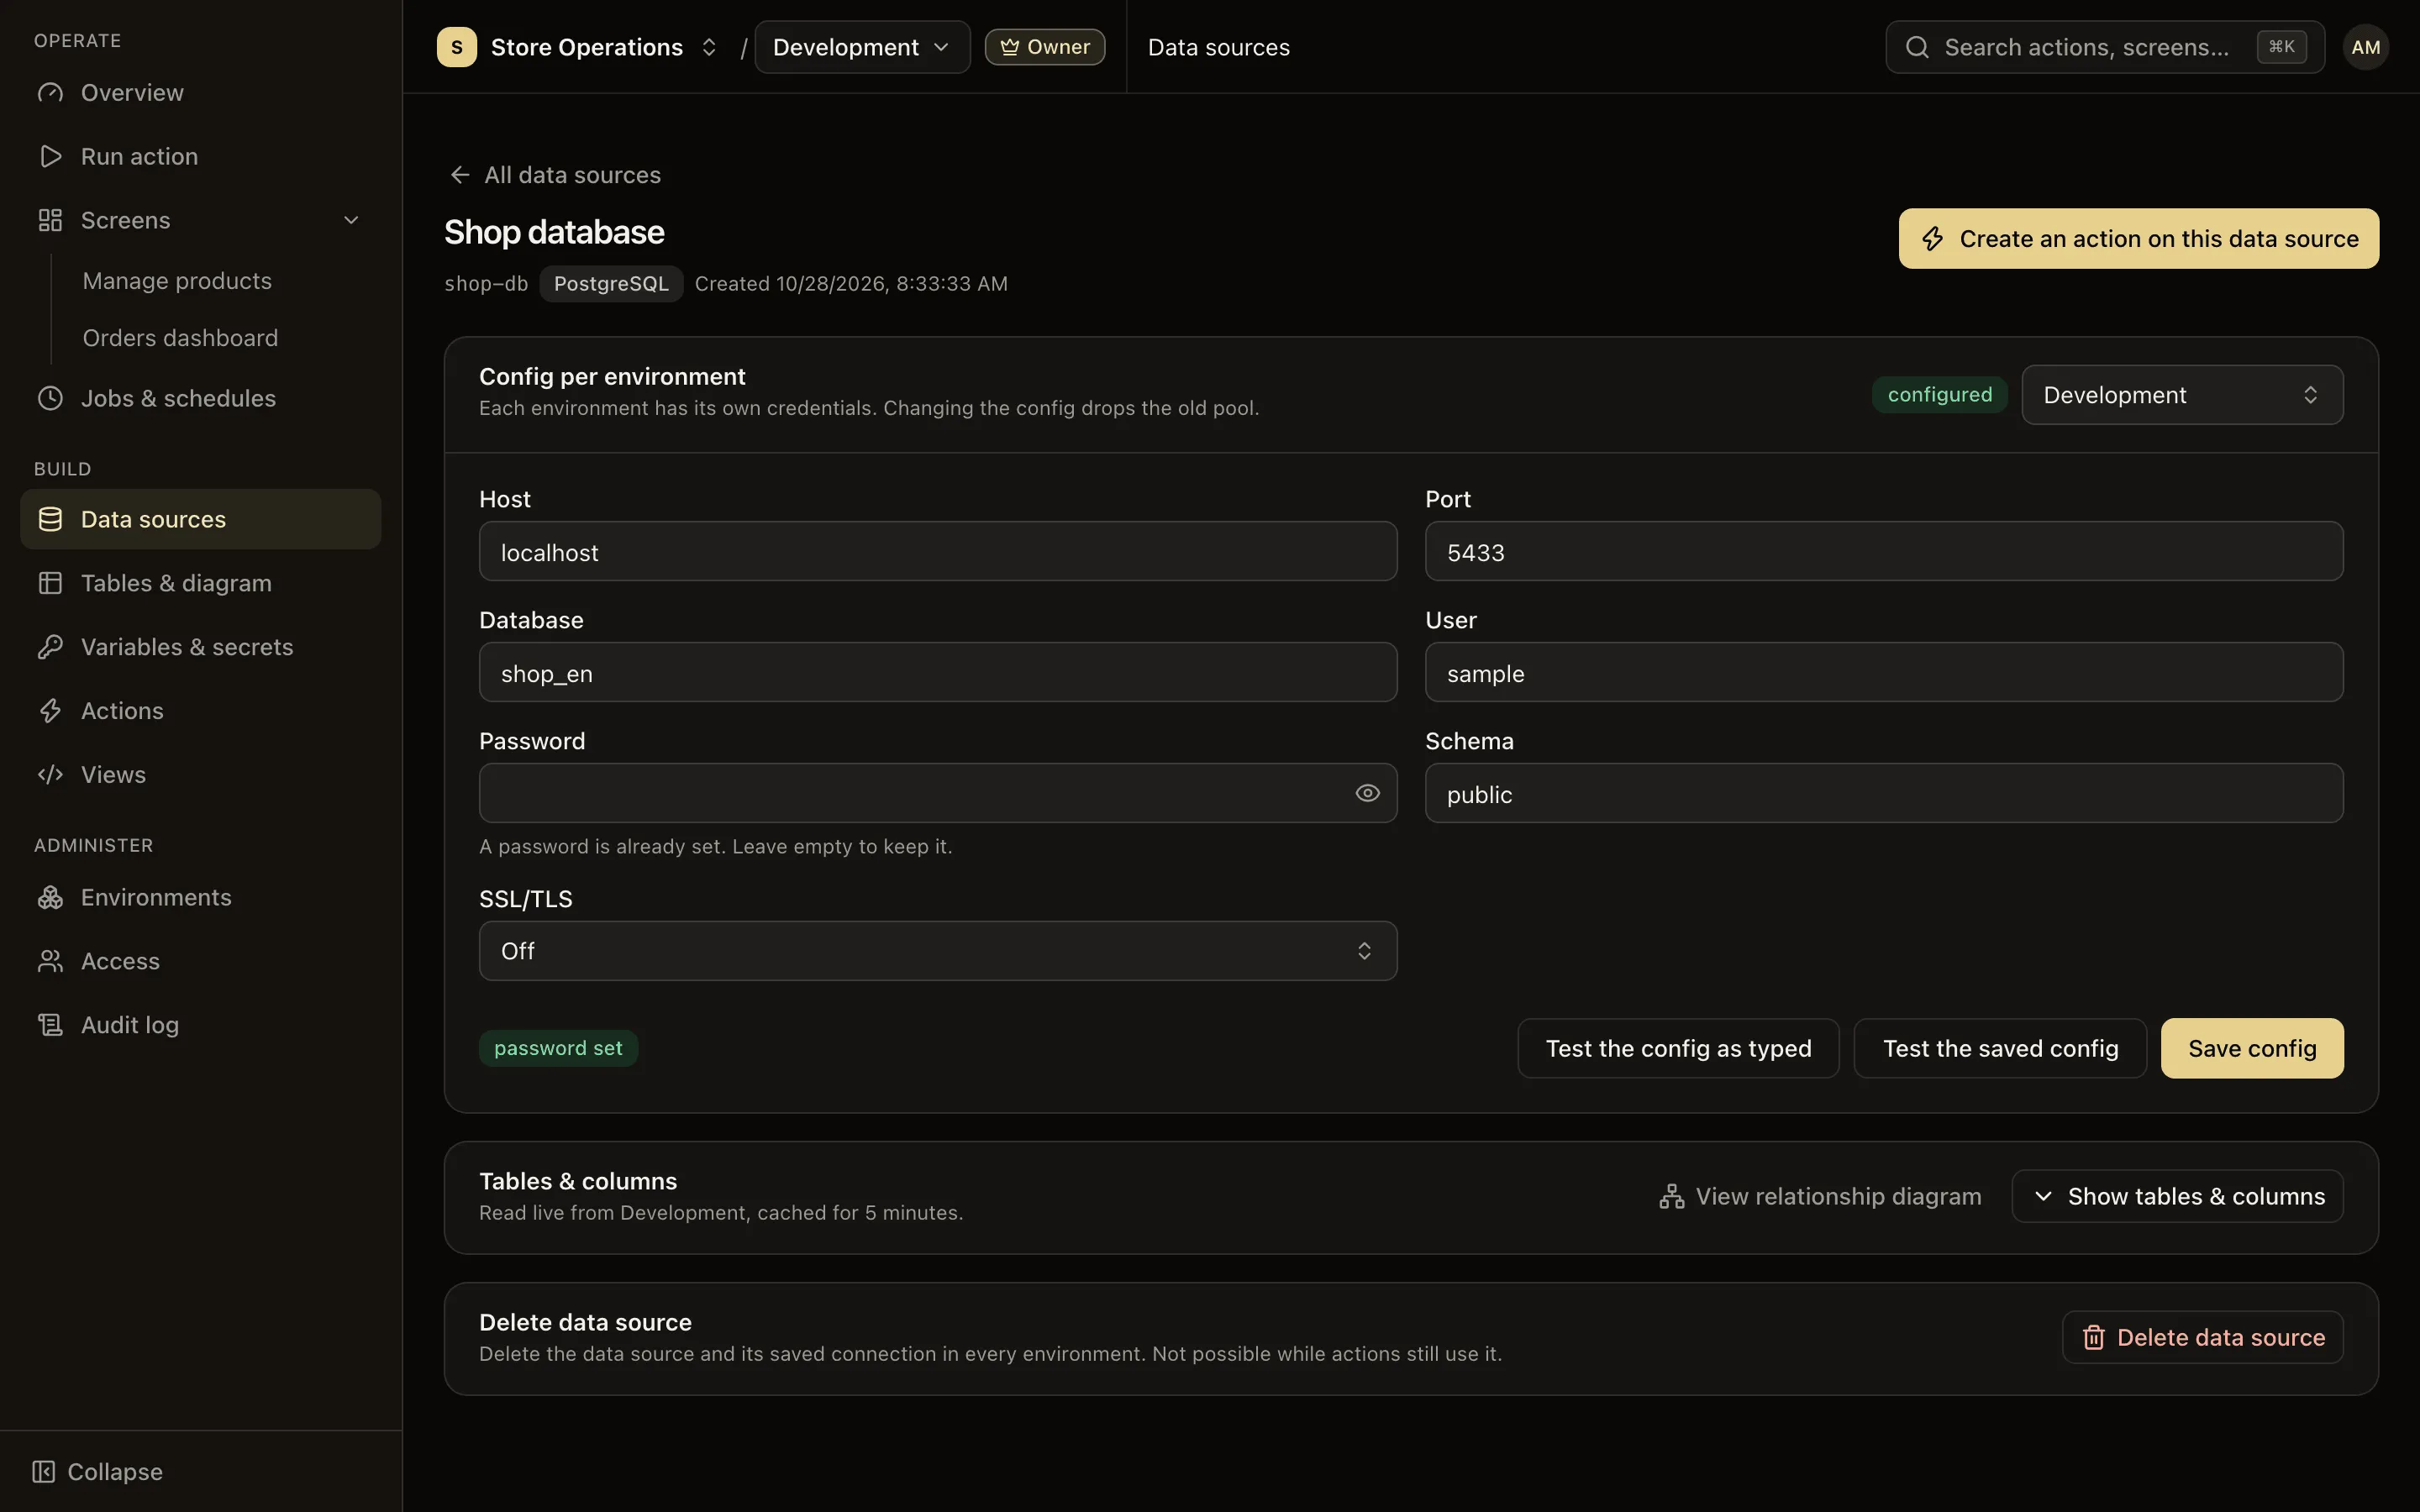The height and width of the screenshot is (1512, 2420).
Task: Click the Data sources database icon
Action: (x=50, y=519)
